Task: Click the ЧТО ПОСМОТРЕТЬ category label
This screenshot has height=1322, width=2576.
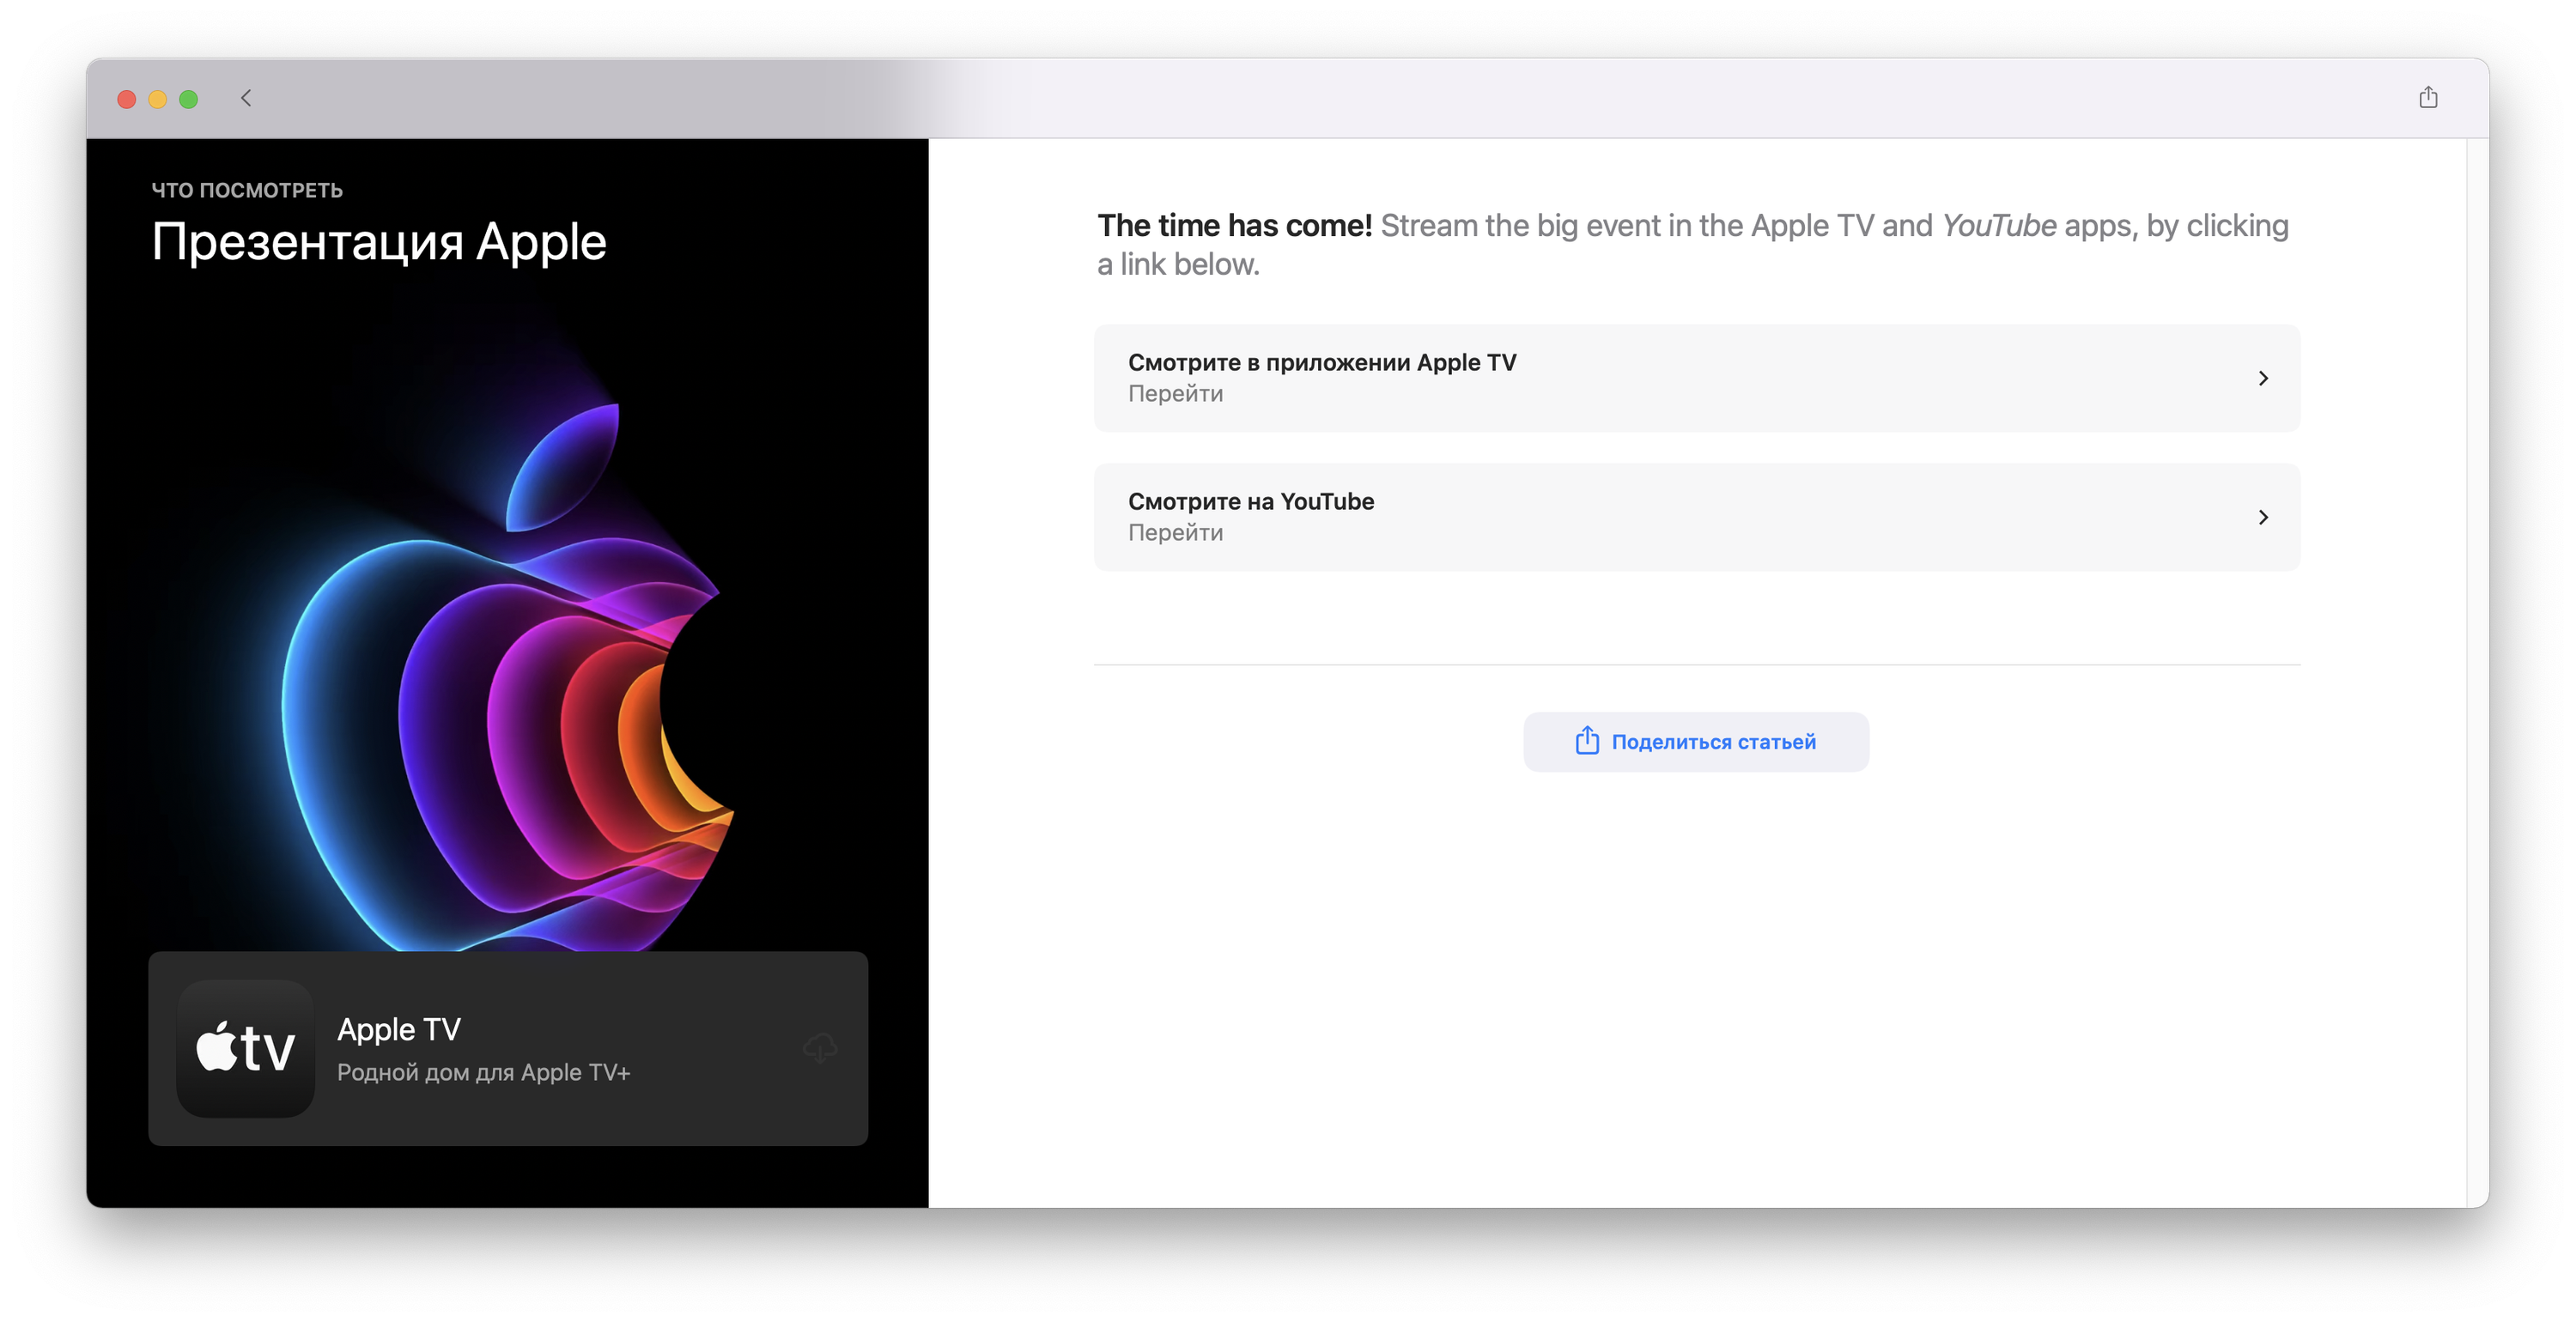Action: tap(247, 190)
